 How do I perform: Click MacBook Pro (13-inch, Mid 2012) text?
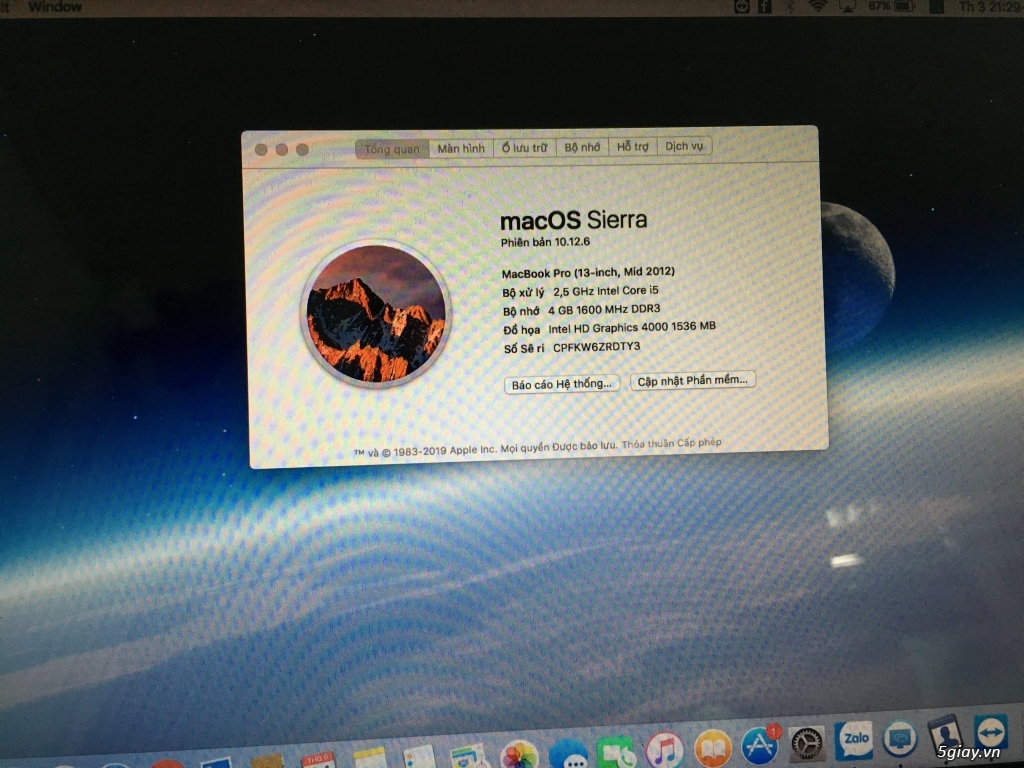[x=588, y=272]
